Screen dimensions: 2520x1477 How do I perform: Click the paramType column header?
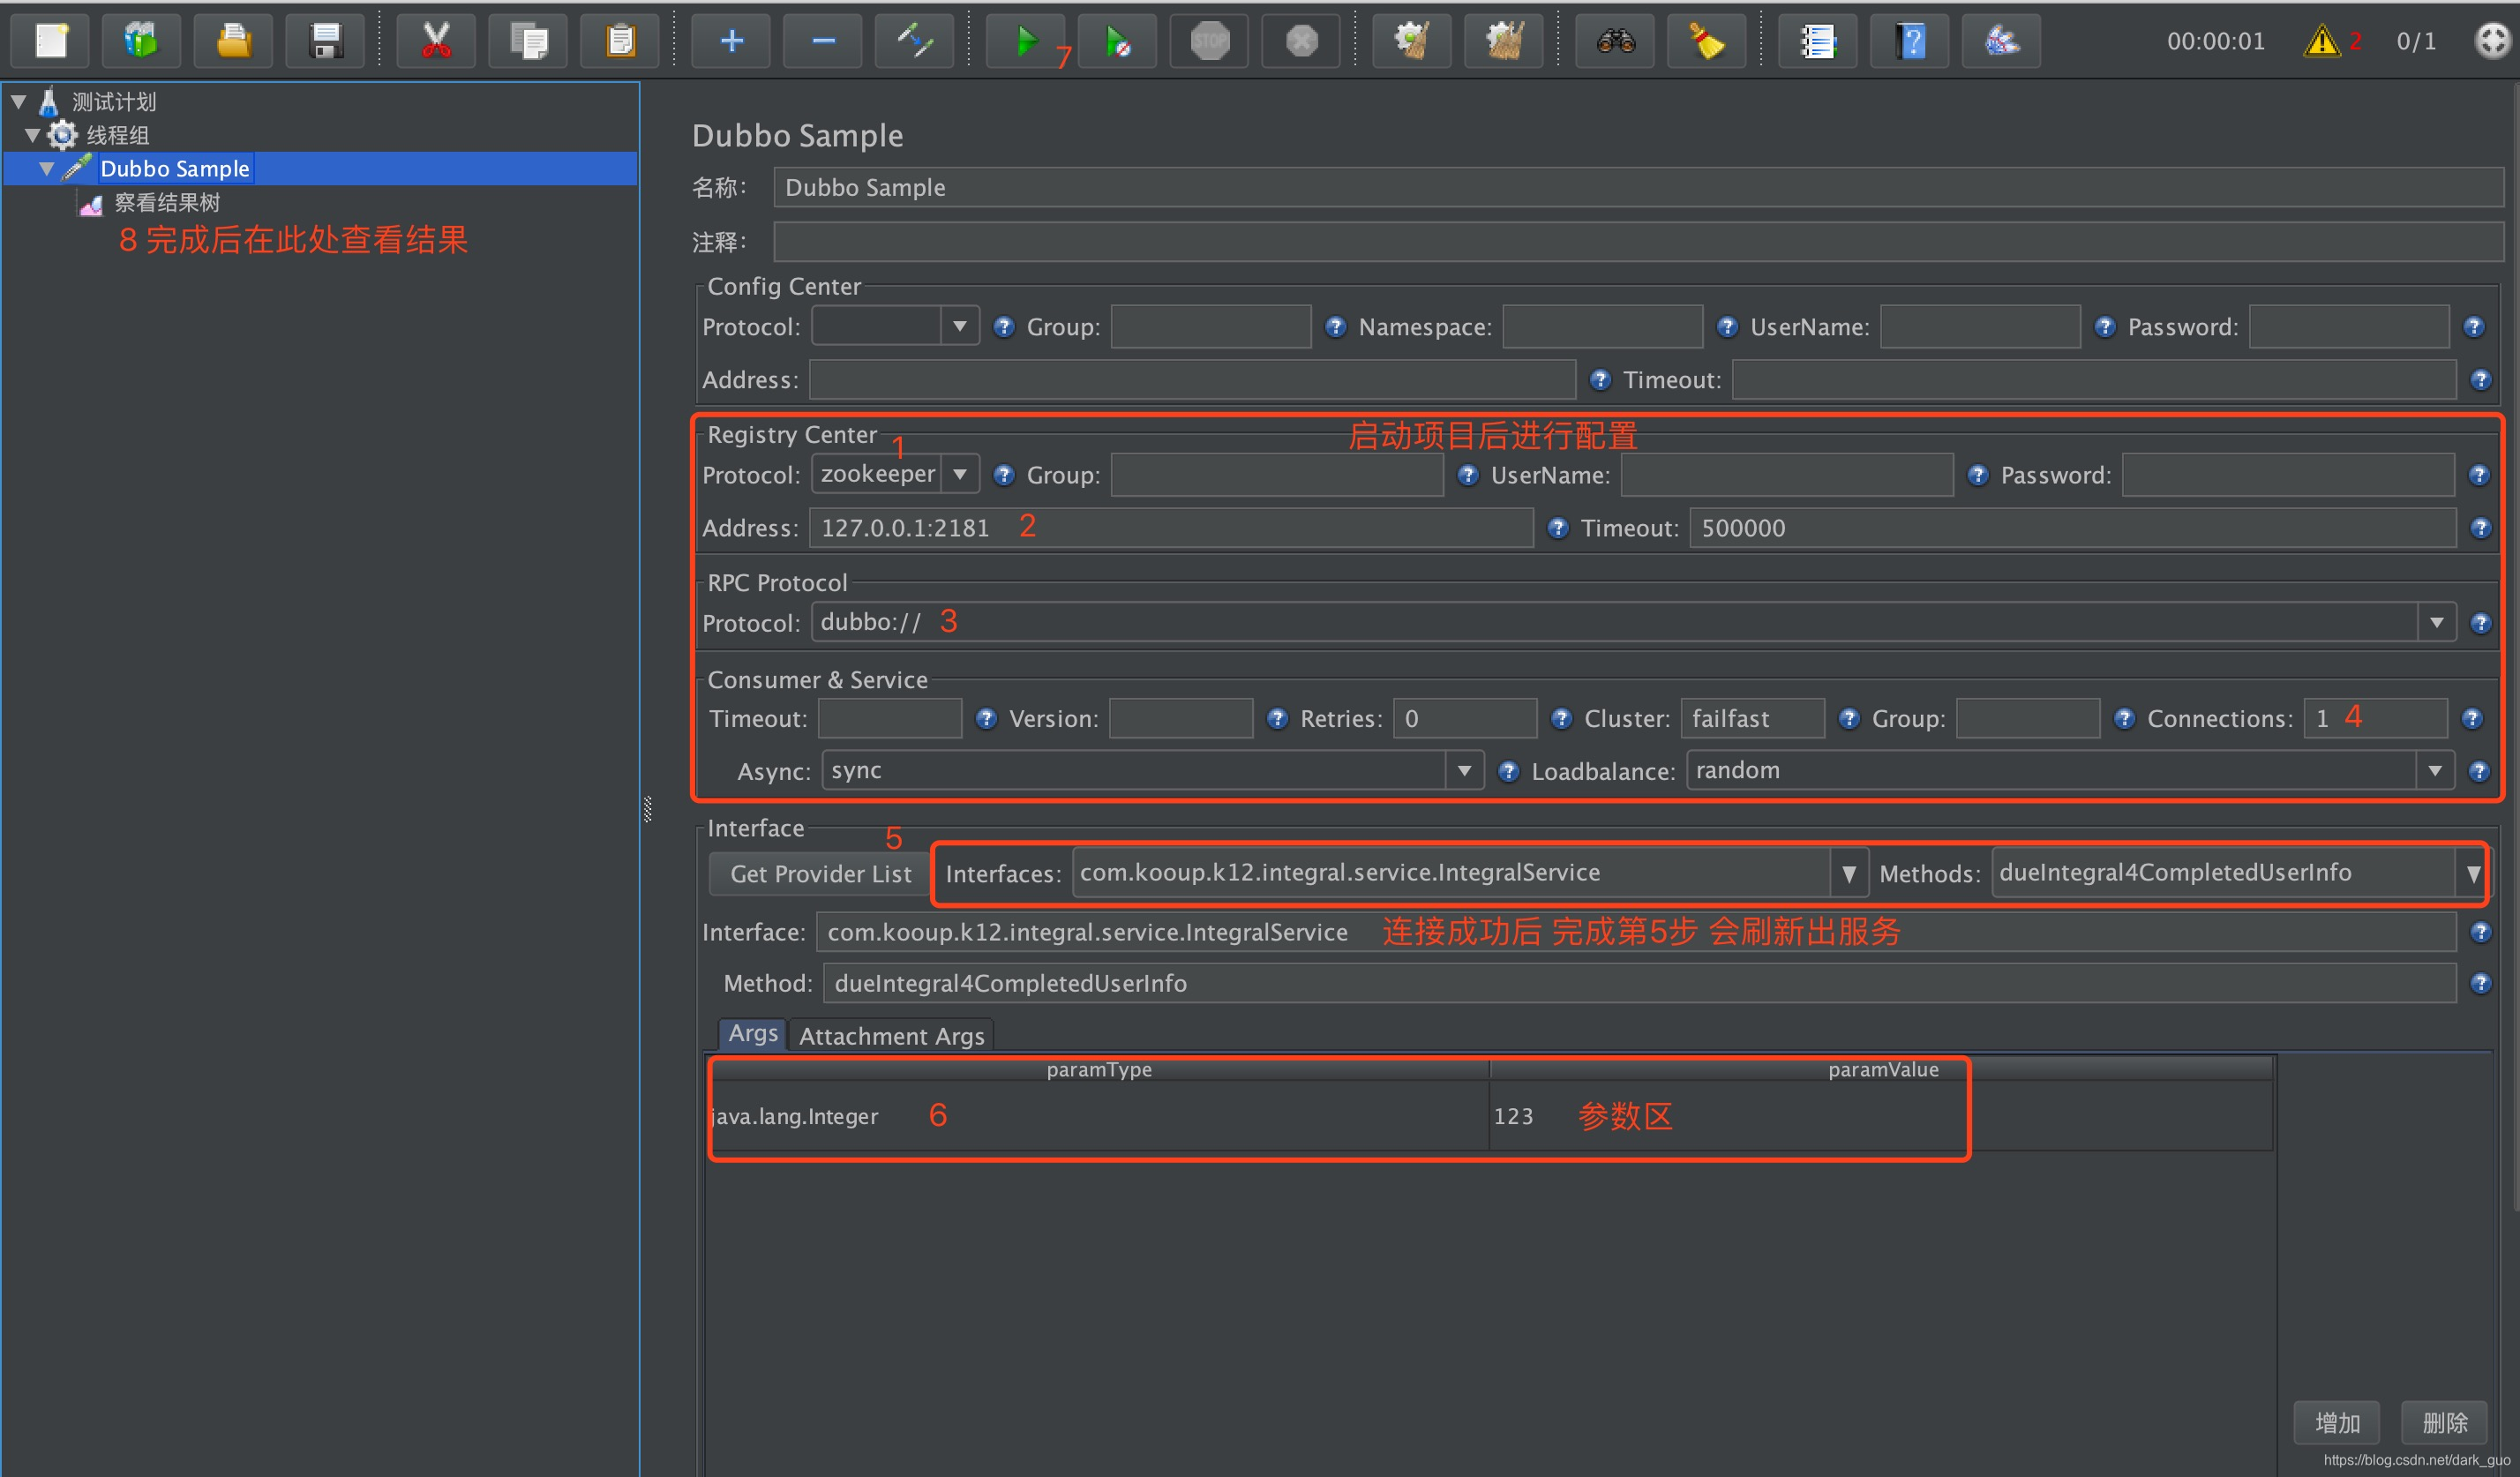coord(1099,1069)
